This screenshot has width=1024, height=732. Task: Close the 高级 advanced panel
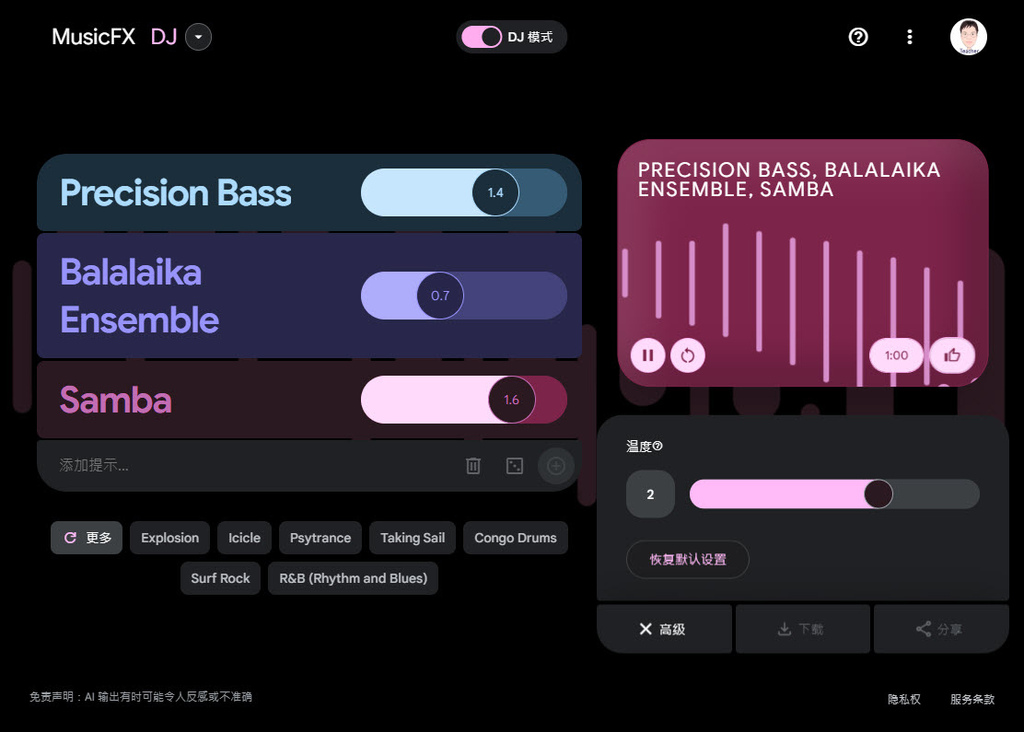(664, 629)
